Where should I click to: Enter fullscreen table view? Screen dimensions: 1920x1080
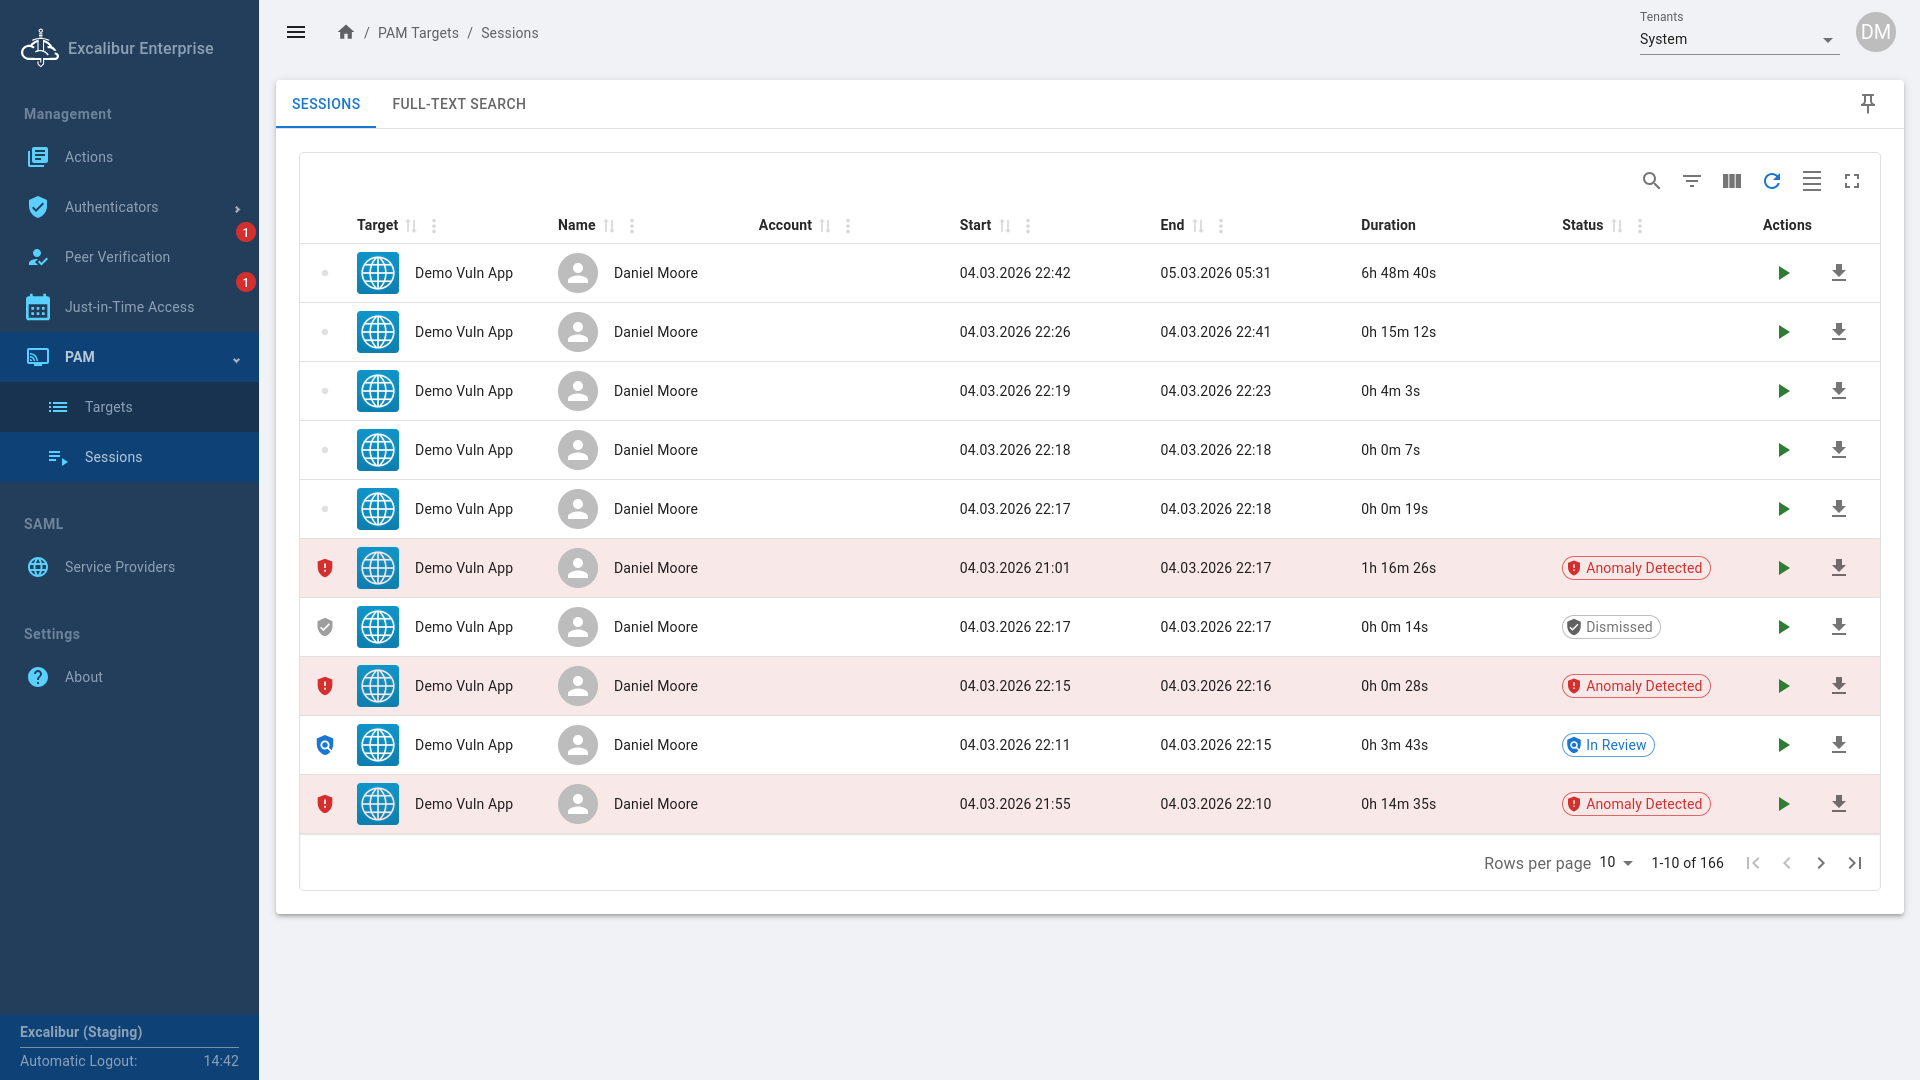pyautogui.click(x=1851, y=181)
